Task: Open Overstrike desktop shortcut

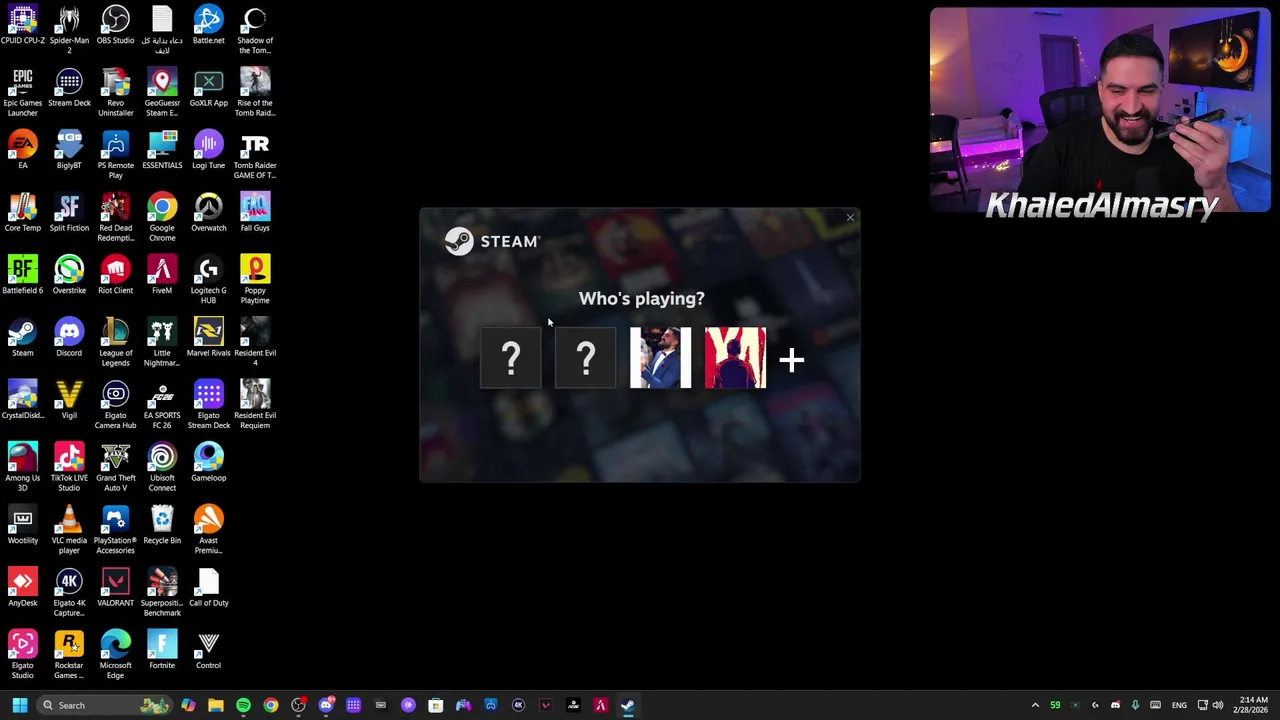Action: (69, 275)
